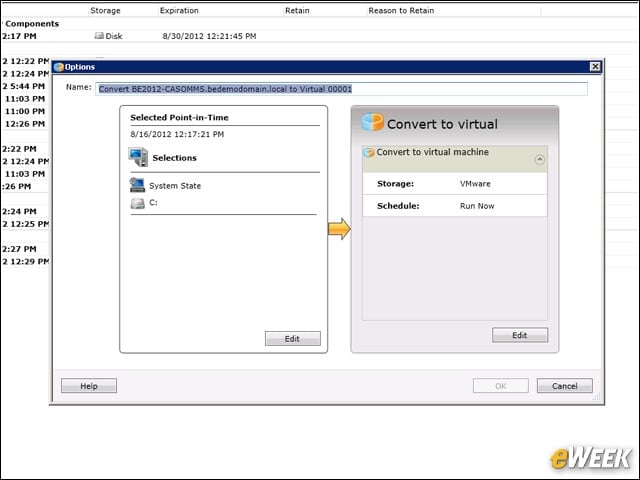
Task: Edit the Selected Point-in-Time selections
Action: 293,338
